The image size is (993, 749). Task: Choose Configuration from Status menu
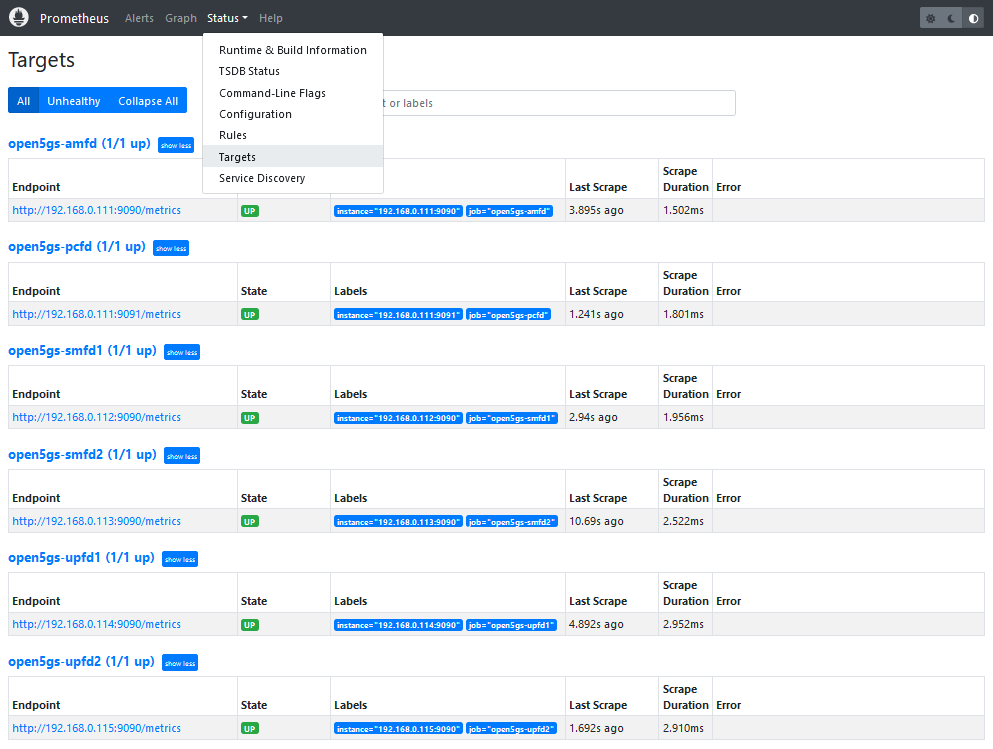click(293, 114)
